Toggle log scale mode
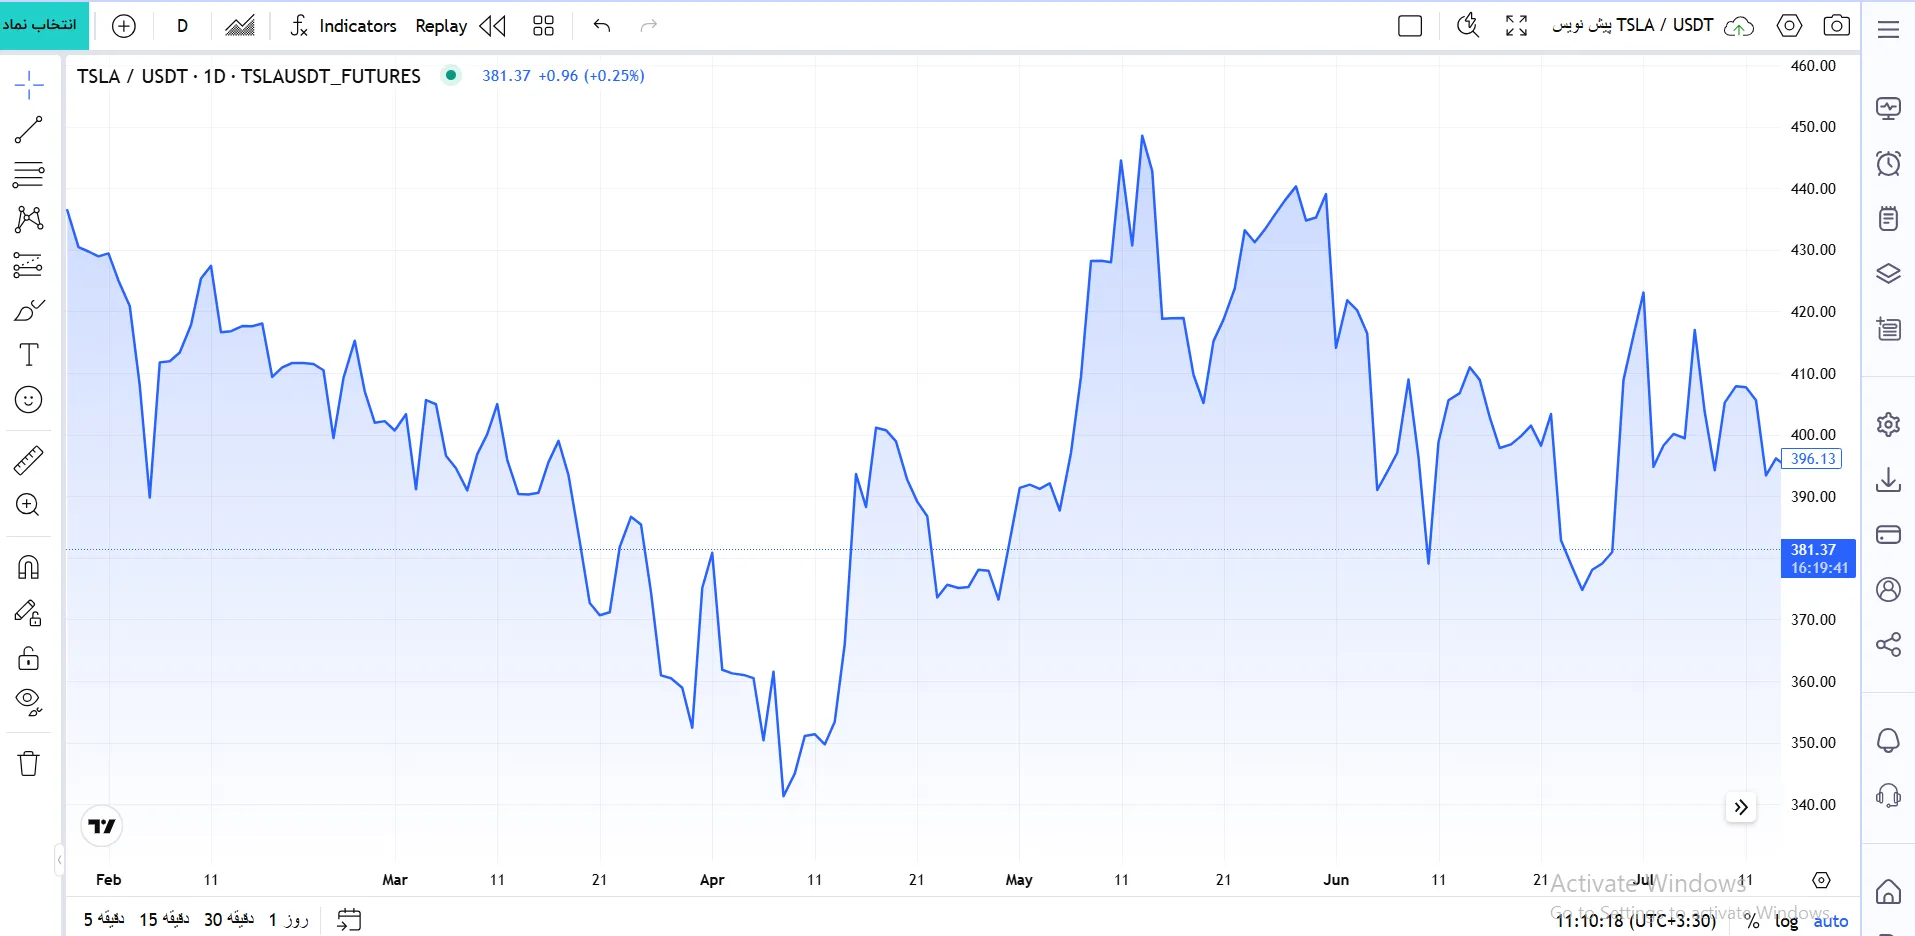Screen dimensions: 1915x936 pyautogui.click(x=1787, y=921)
